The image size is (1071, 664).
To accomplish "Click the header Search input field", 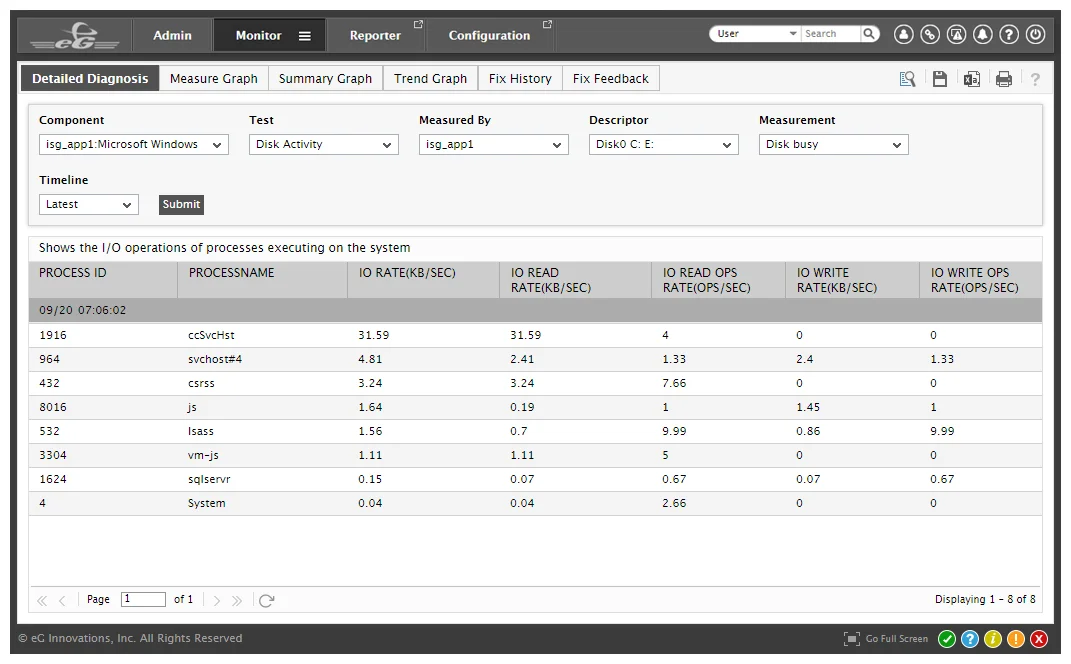I will coord(831,33).
